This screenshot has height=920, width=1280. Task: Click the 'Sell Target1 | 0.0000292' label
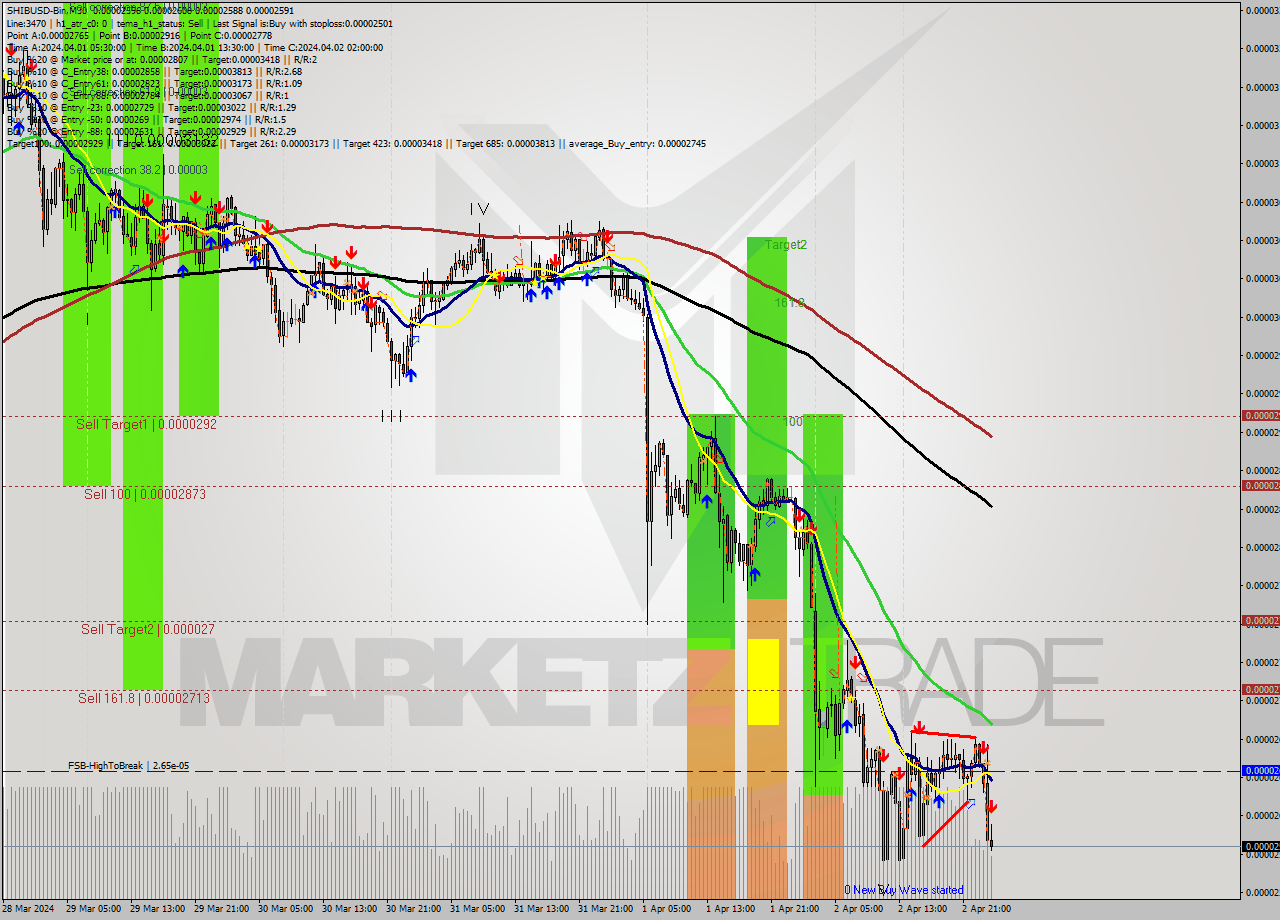pyautogui.click(x=147, y=424)
